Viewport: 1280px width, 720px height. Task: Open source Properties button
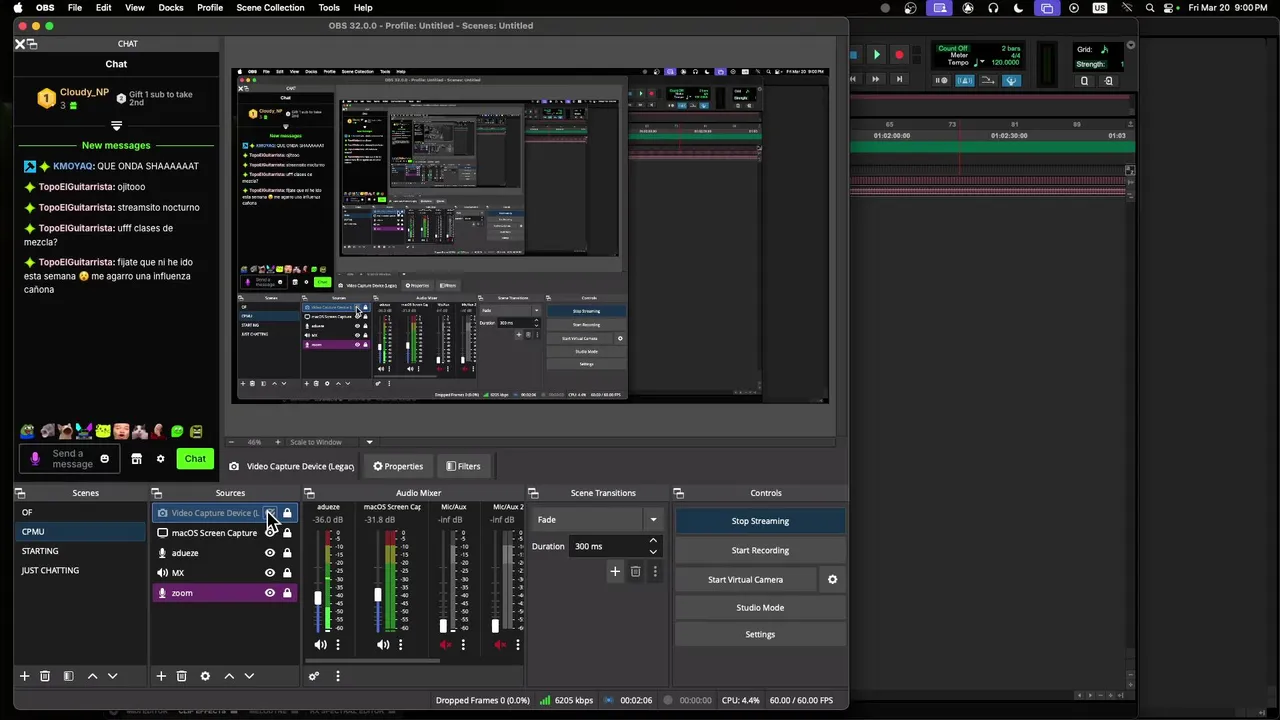(x=398, y=466)
